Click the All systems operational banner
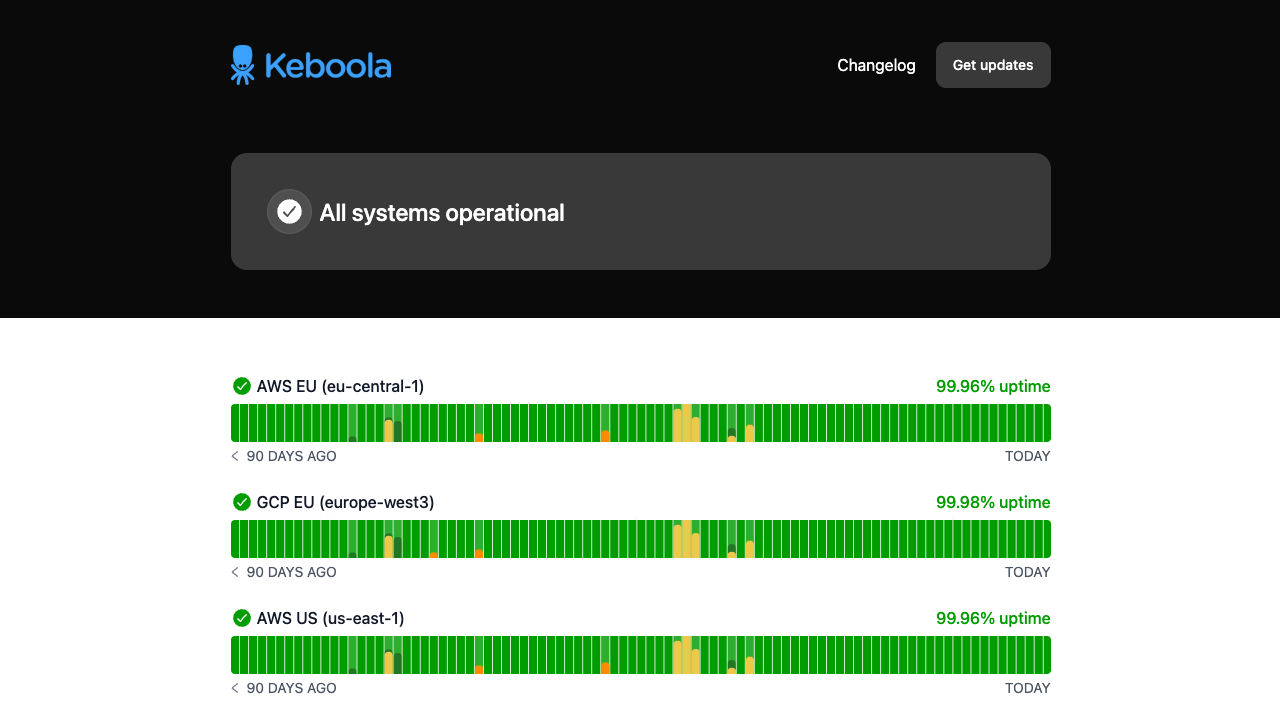The height and width of the screenshot is (720, 1280). point(640,211)
